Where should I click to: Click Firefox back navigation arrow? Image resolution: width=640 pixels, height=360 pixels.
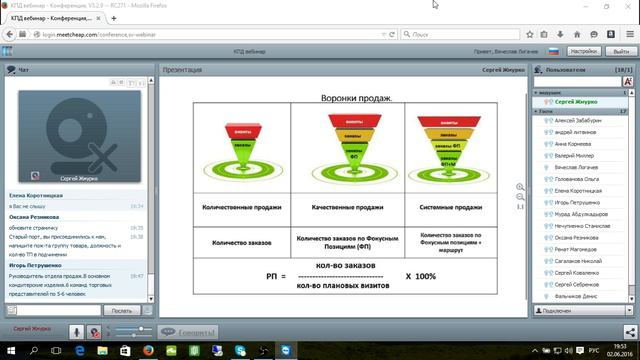(x=10, y=34)
